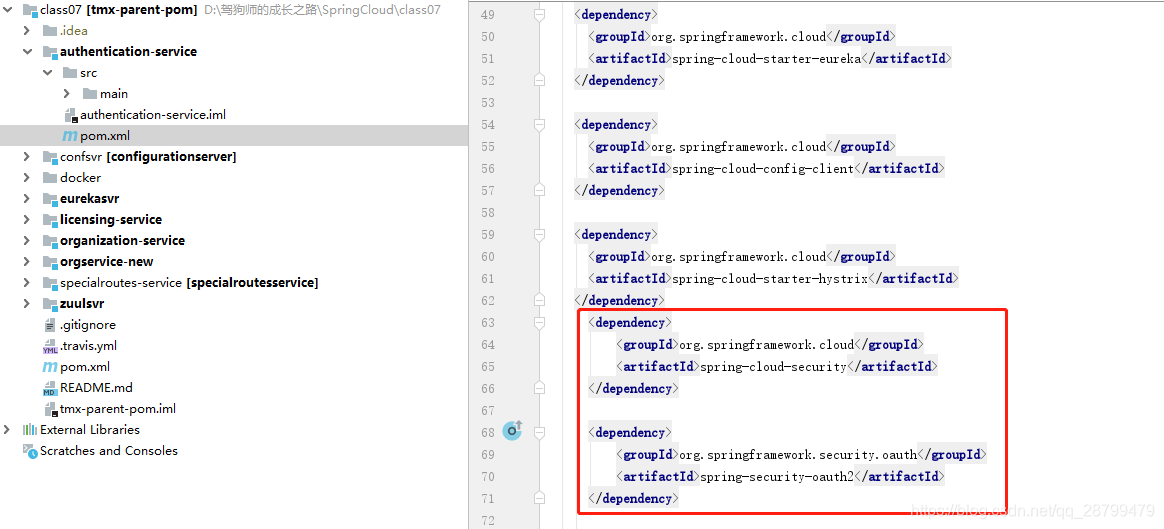Click the class07 project module icon
This screenshot has width=1164, height=529.
30,10
